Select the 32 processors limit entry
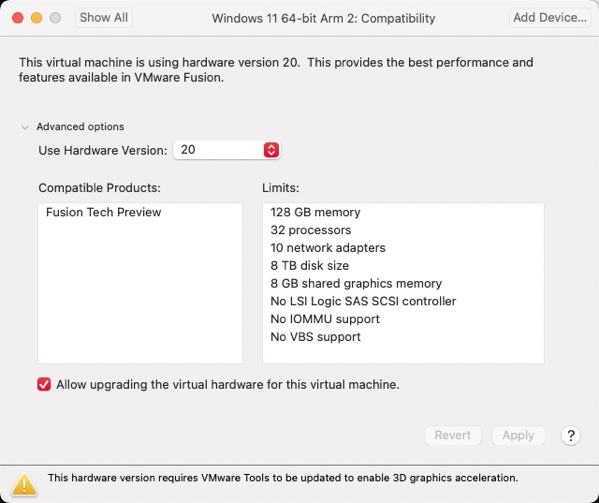 [311, 230]
